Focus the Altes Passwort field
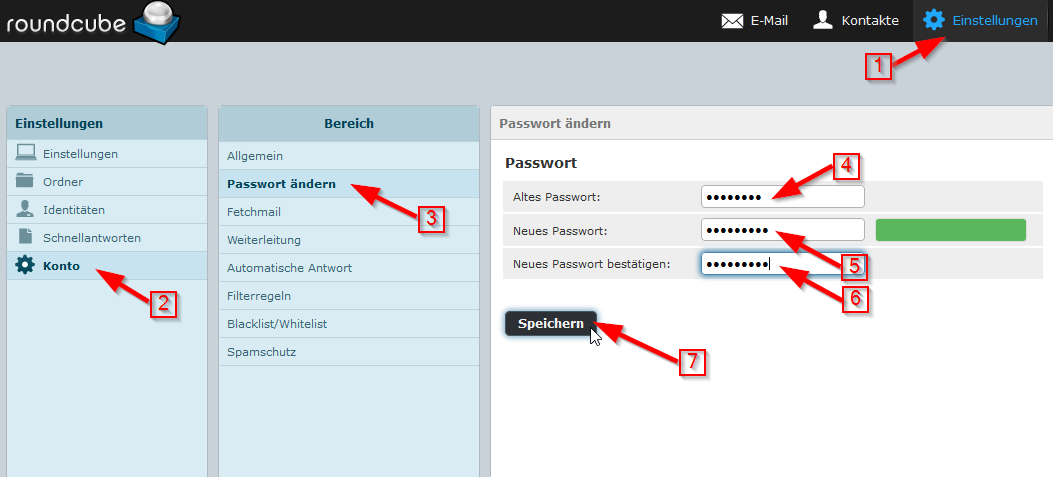The image size is (1053, 477). point(782,197)
